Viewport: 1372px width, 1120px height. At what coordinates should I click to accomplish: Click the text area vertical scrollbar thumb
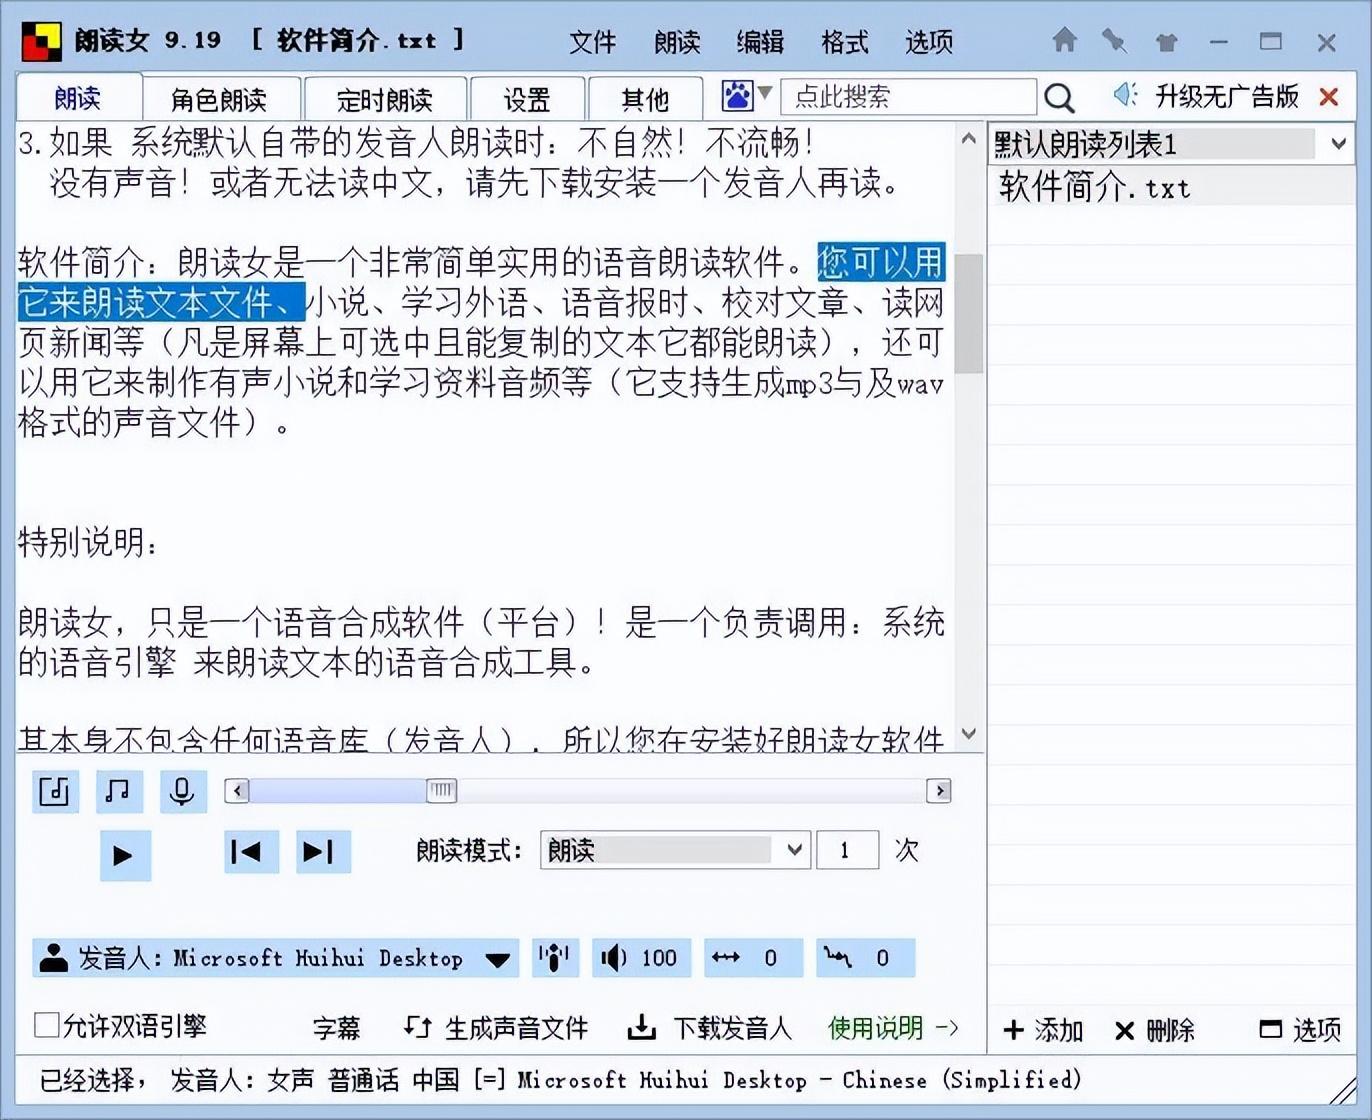tap(968, 313)
